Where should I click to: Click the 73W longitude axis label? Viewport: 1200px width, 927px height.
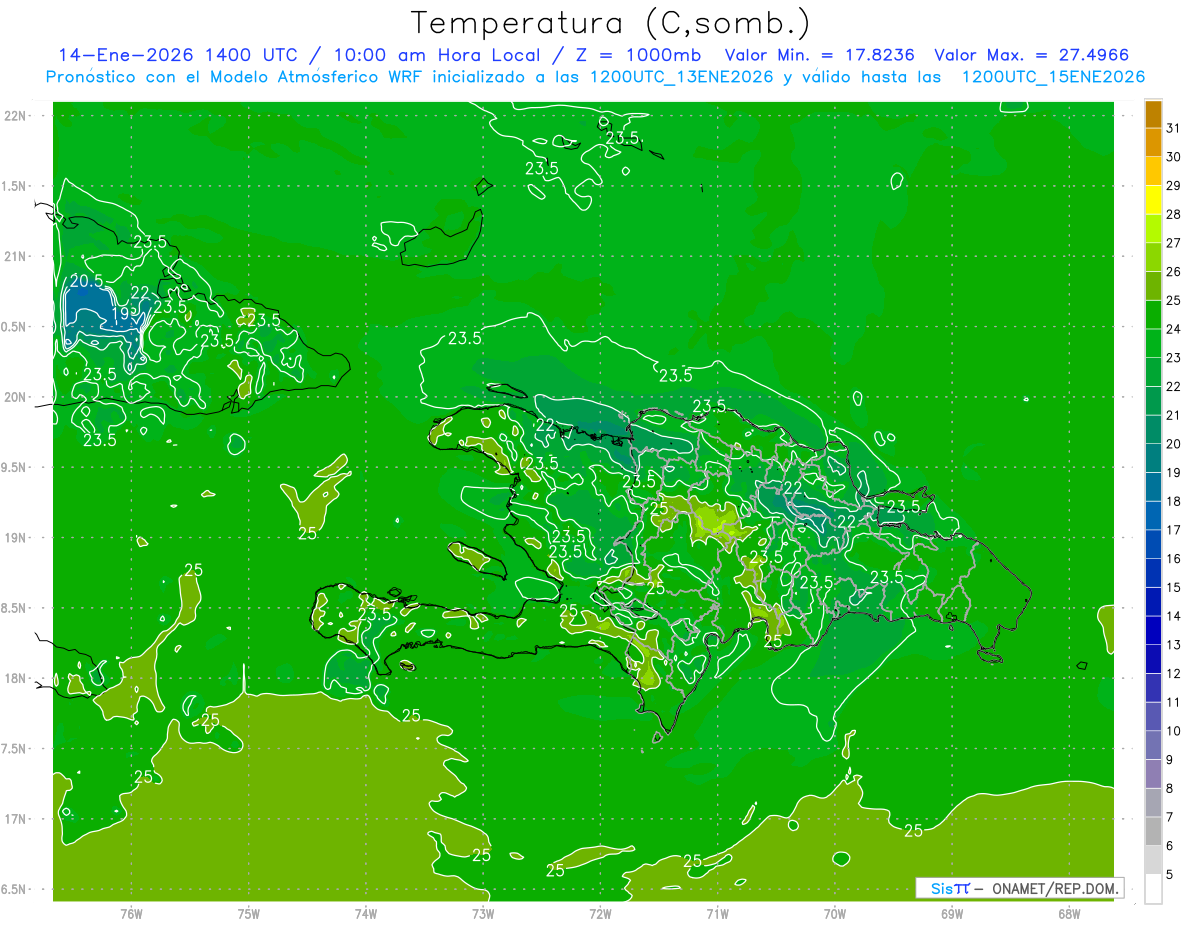pos(483,914)
